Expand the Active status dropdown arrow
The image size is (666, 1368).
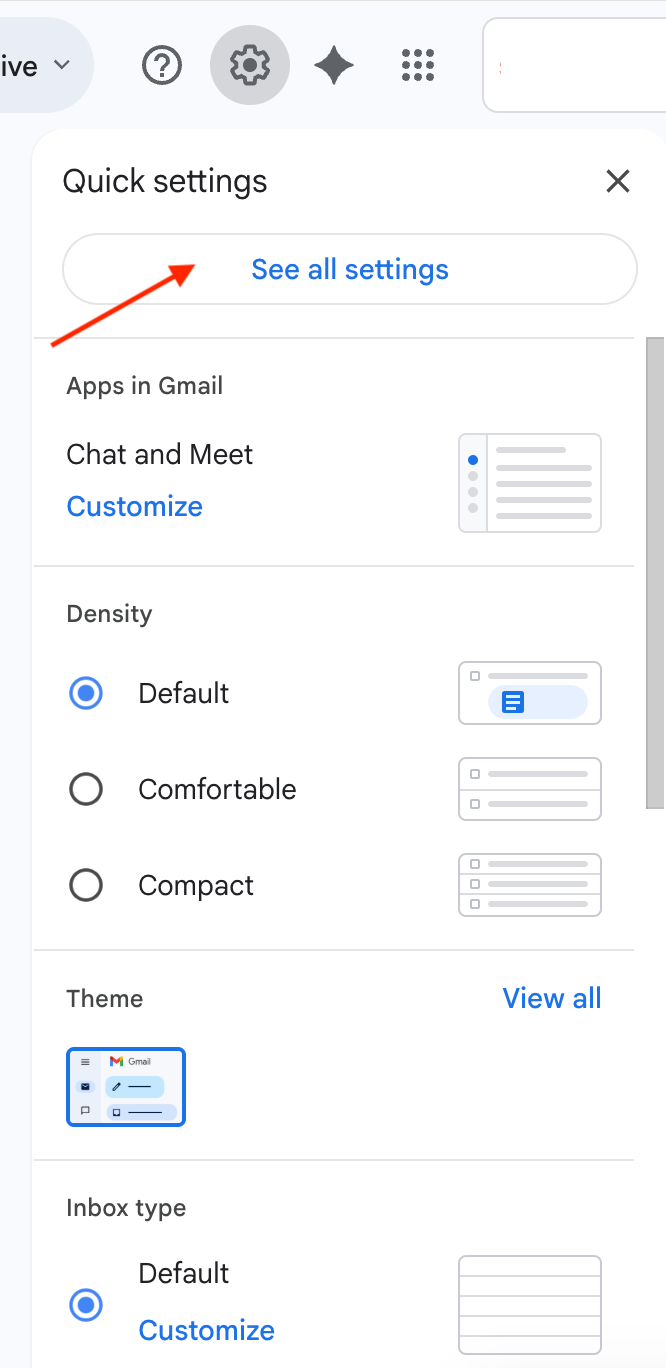click(62, 66)
